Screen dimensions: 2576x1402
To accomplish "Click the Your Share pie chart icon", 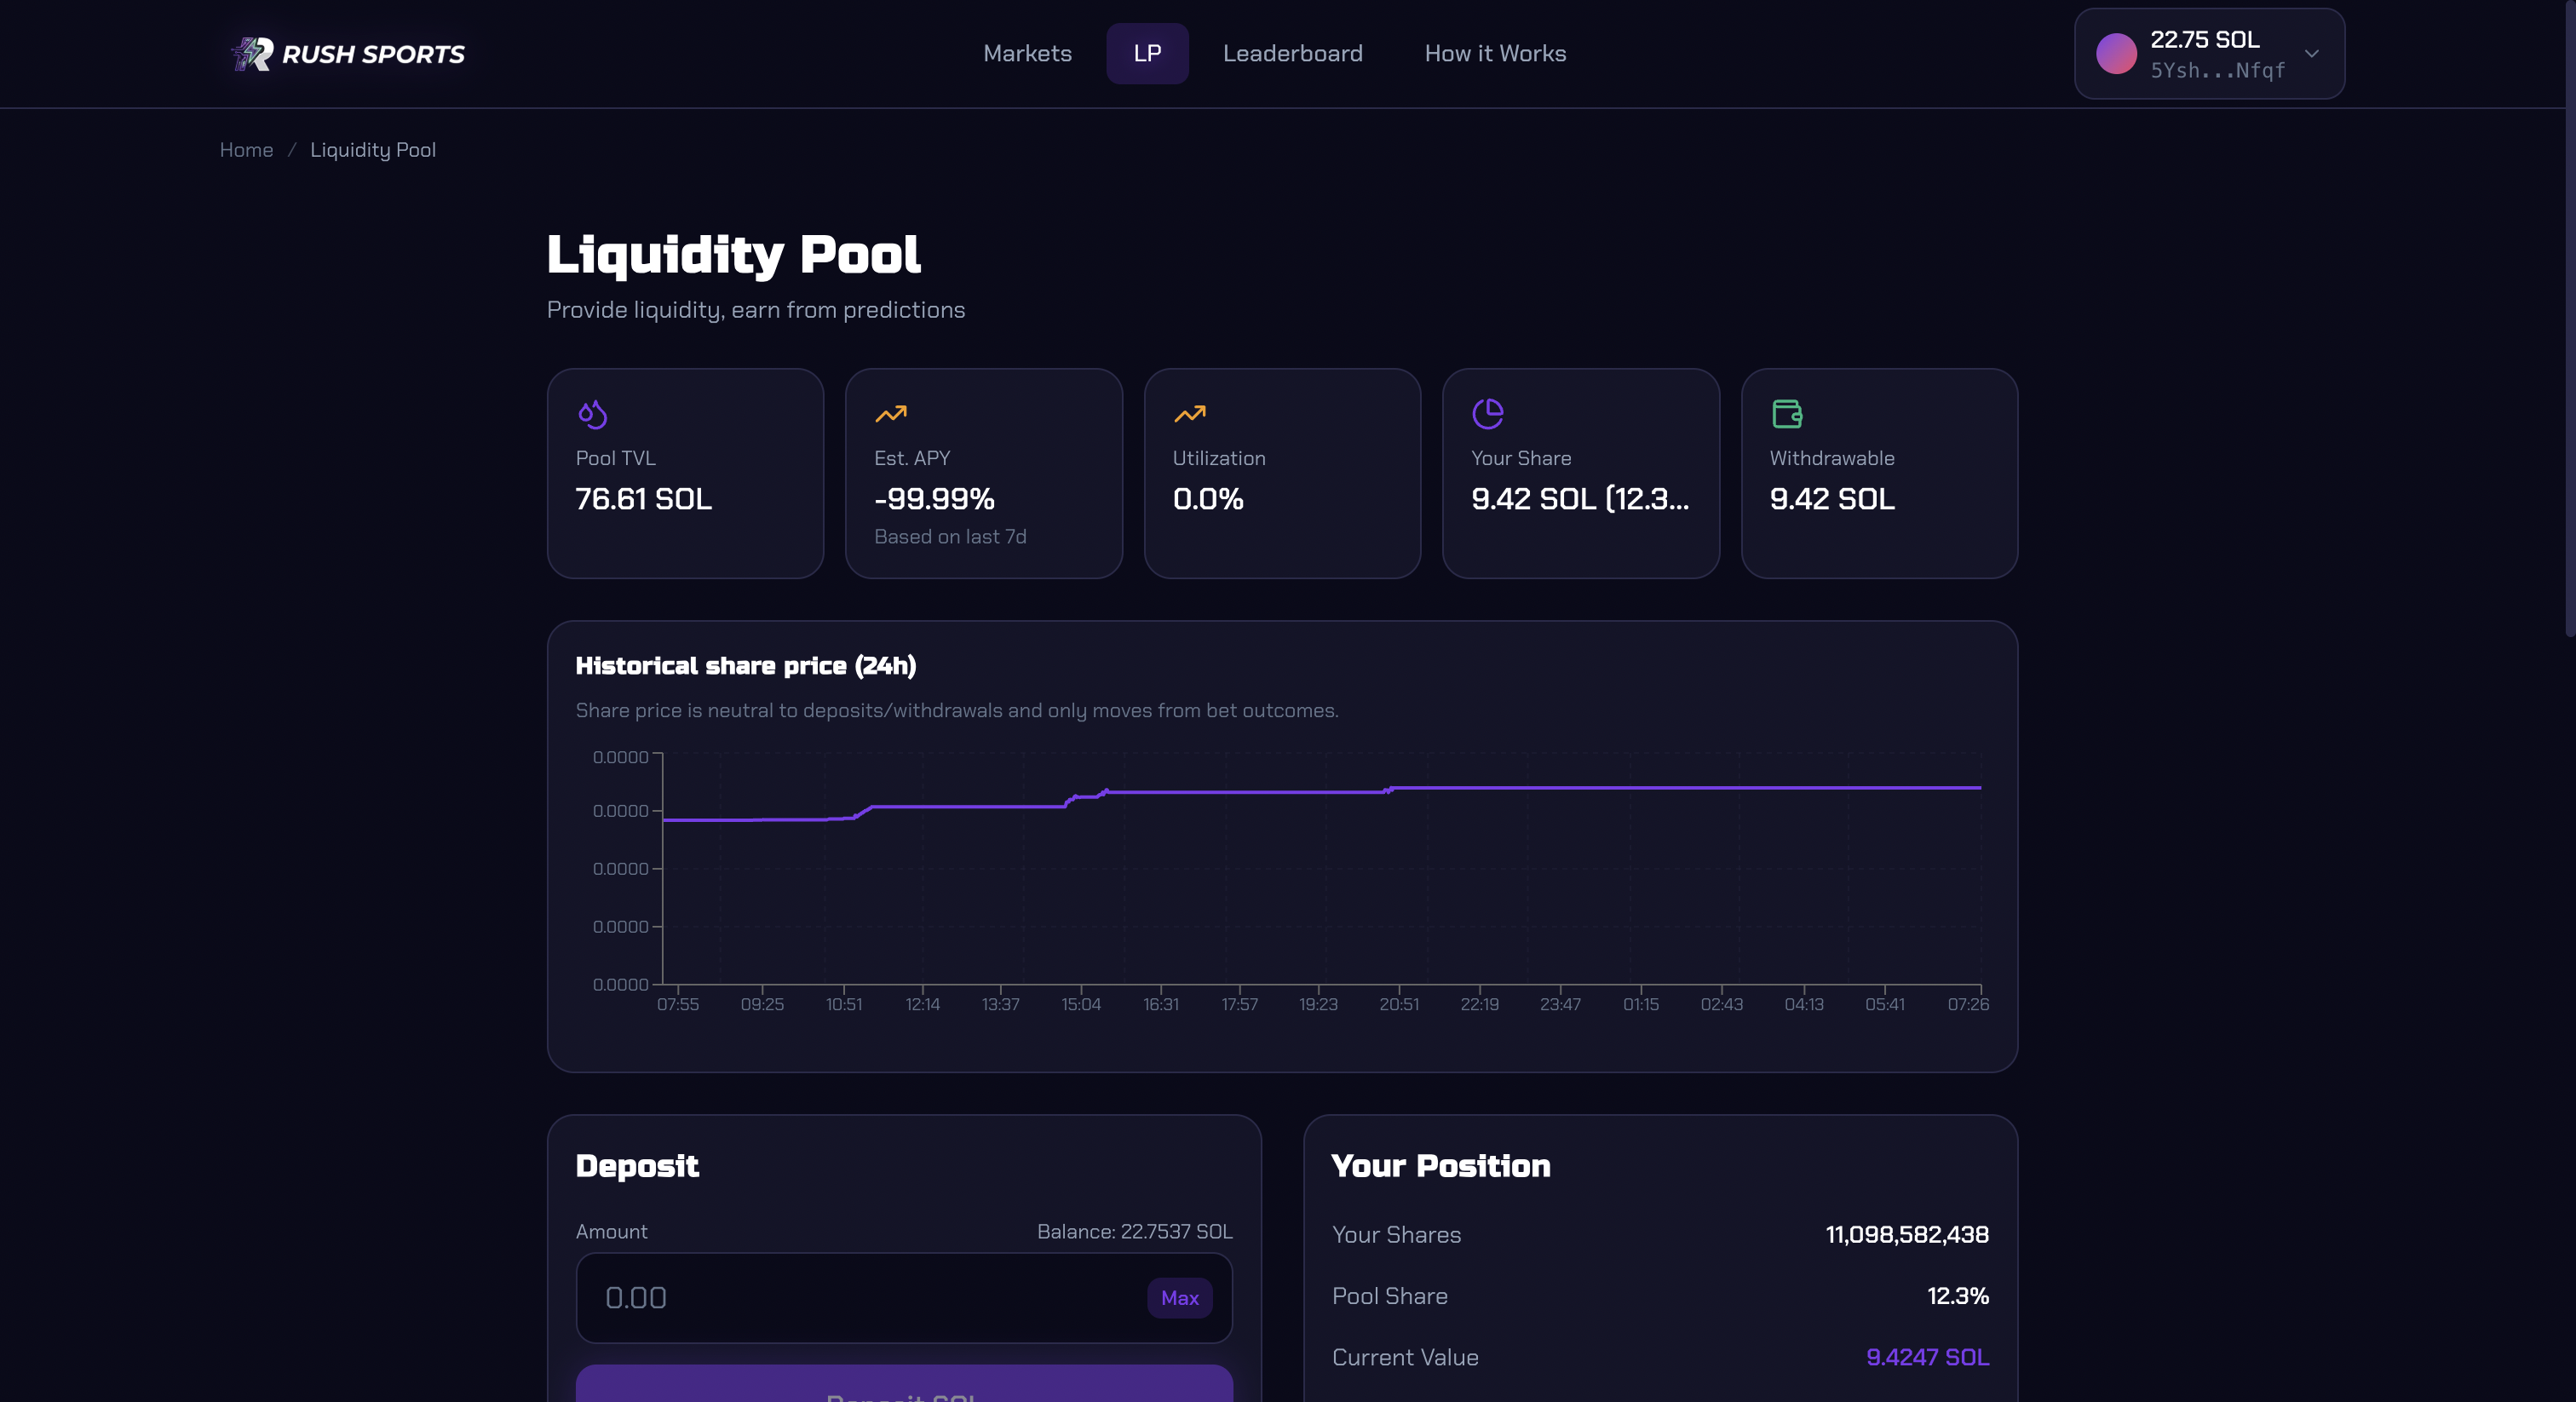I will click(1487, 413).
